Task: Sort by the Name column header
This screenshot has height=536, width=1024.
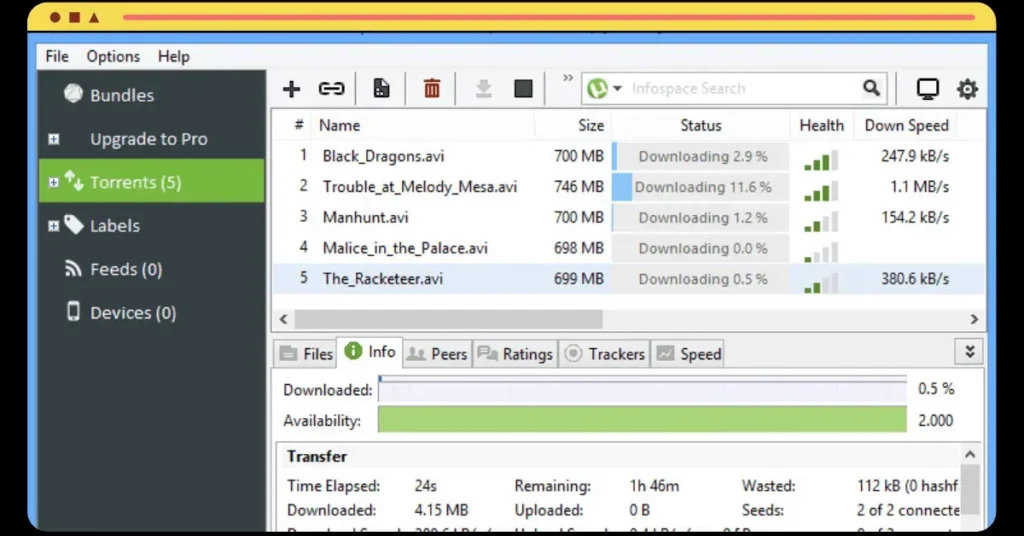Action: (x=340, y=125)
